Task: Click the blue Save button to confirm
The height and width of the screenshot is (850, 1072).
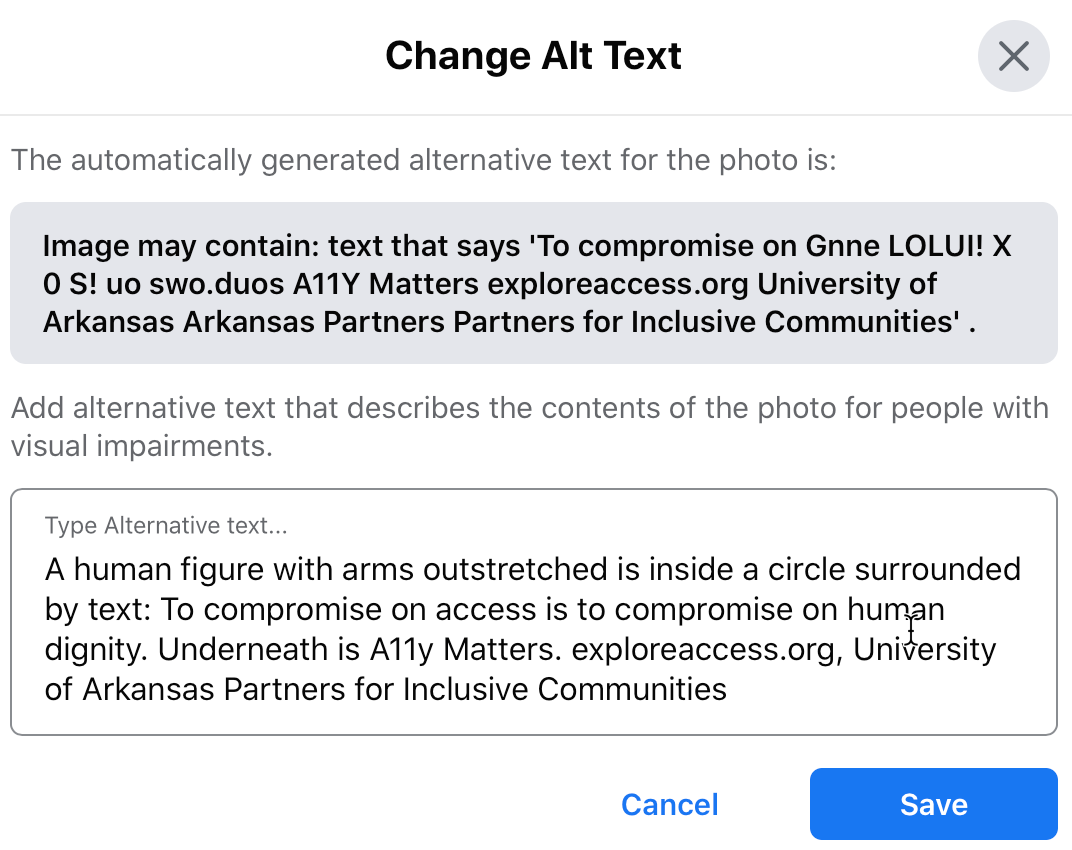Action: (932, 803)
